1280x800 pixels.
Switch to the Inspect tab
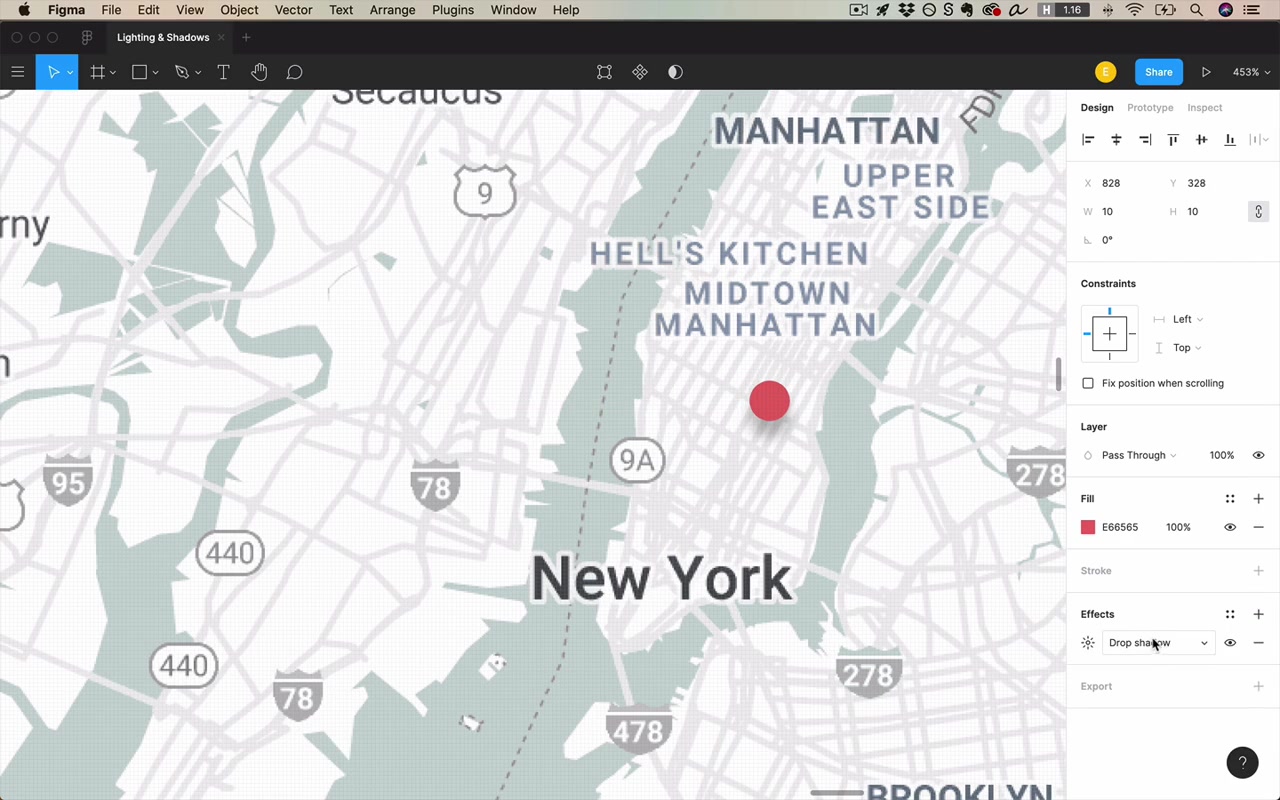[x=1205, y=108]
